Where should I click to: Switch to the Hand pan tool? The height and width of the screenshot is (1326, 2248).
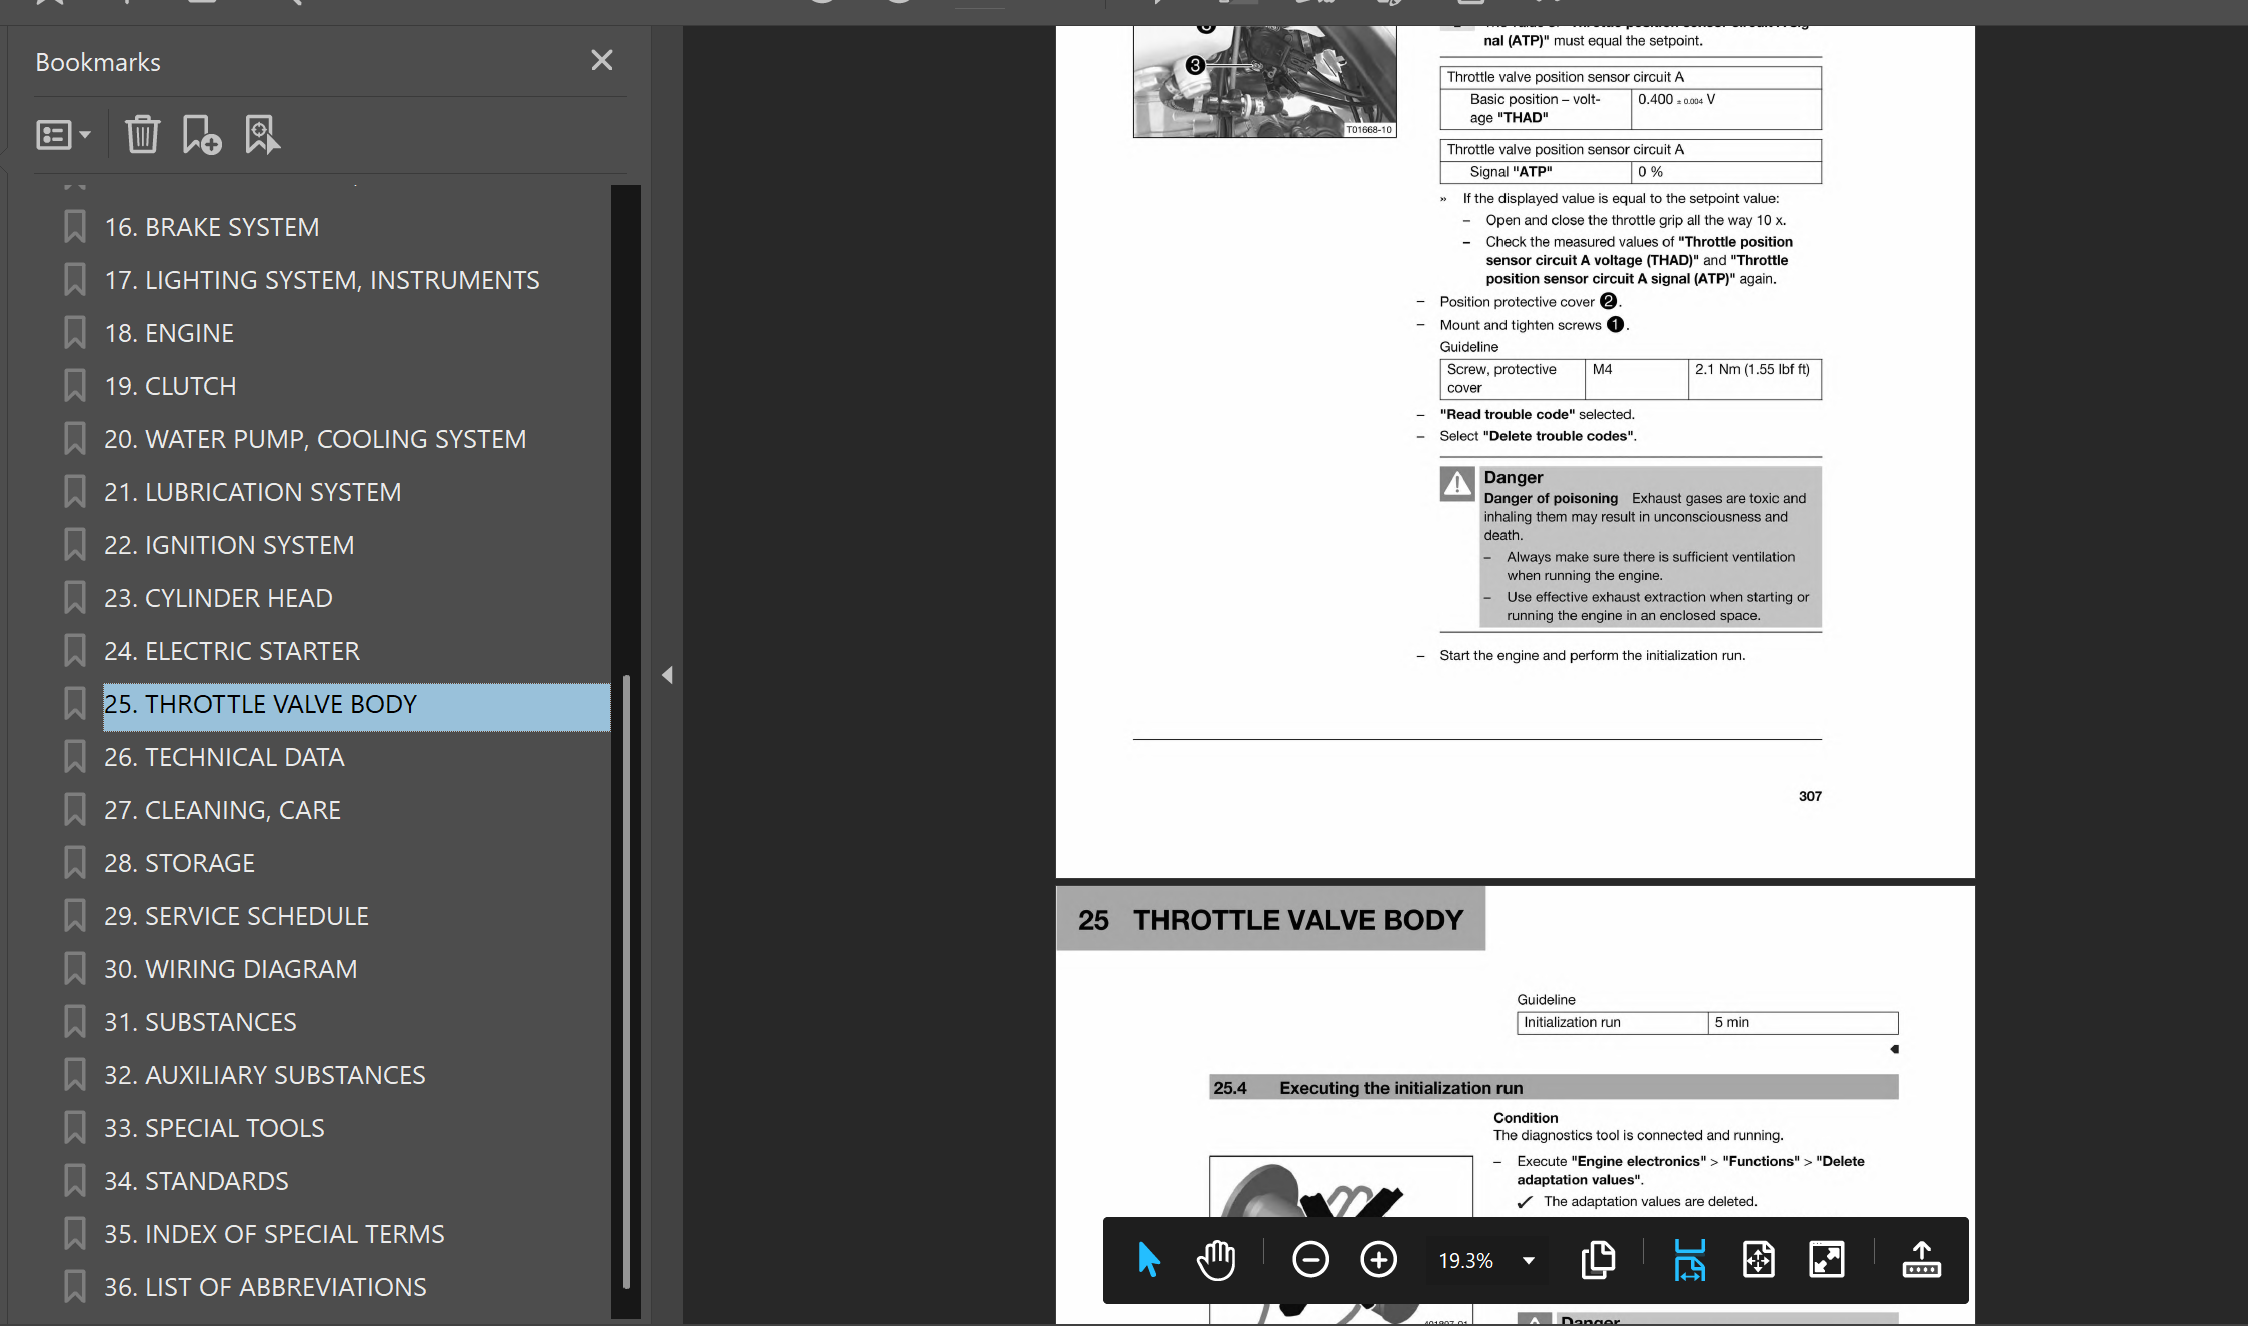[1216, 1260]
